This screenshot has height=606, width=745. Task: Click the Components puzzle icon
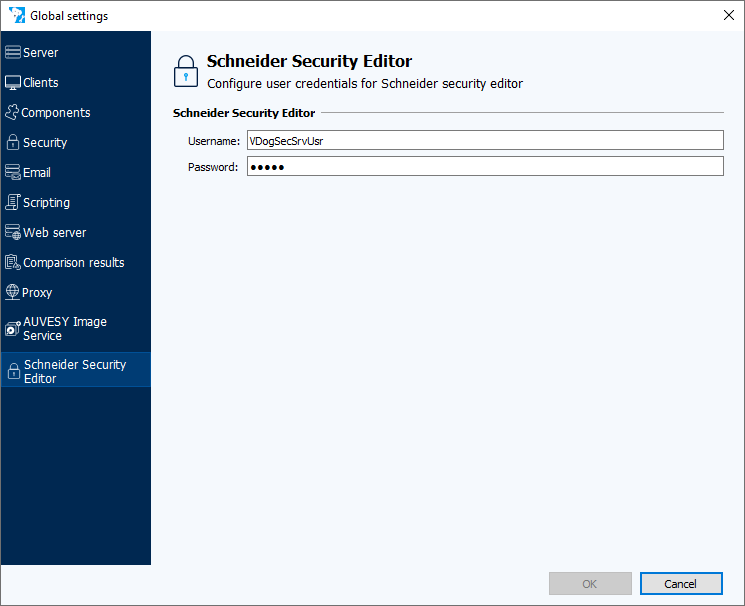click(12, 113)
